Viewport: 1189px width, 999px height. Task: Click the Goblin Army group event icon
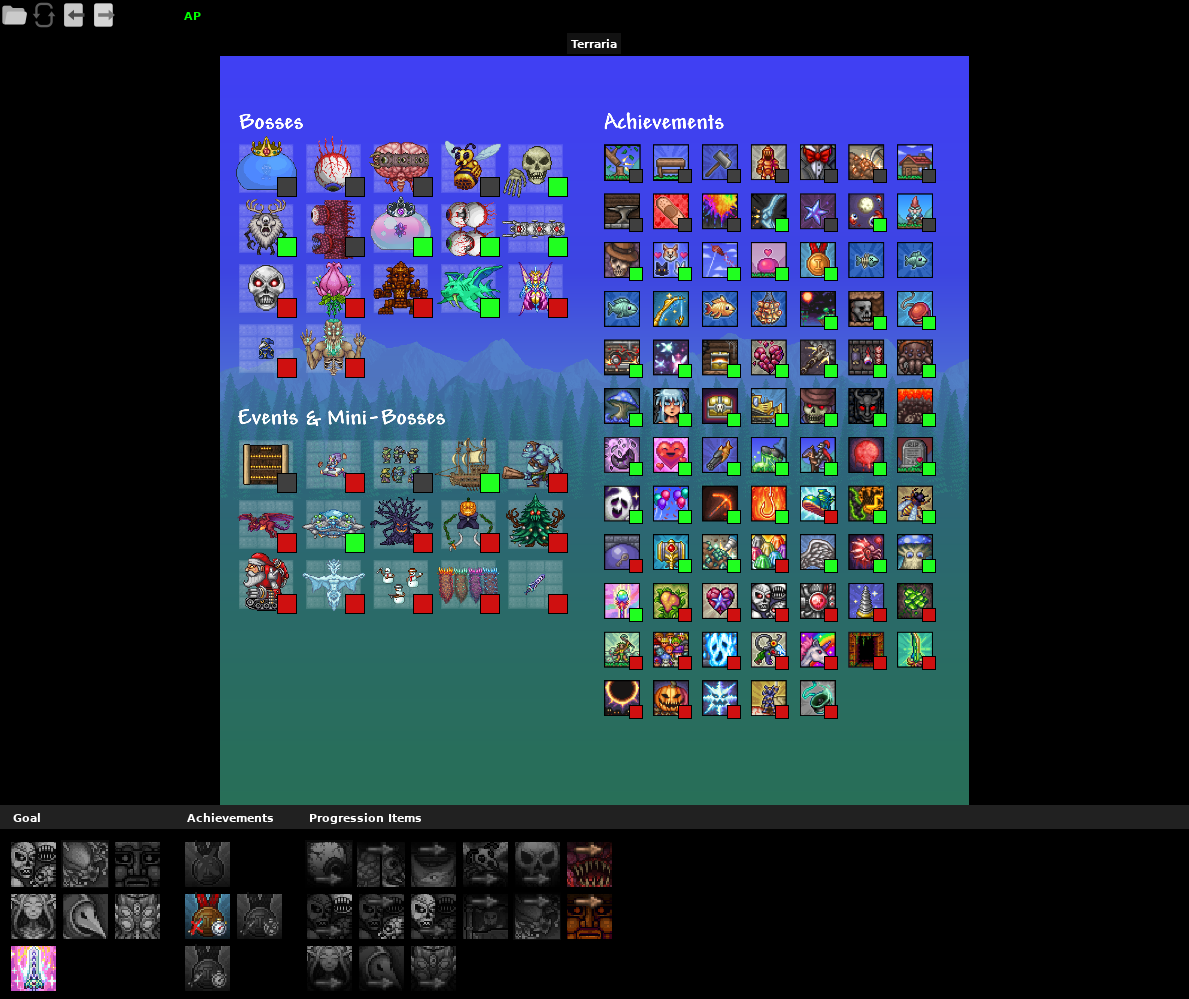click(x=401, y=464)
